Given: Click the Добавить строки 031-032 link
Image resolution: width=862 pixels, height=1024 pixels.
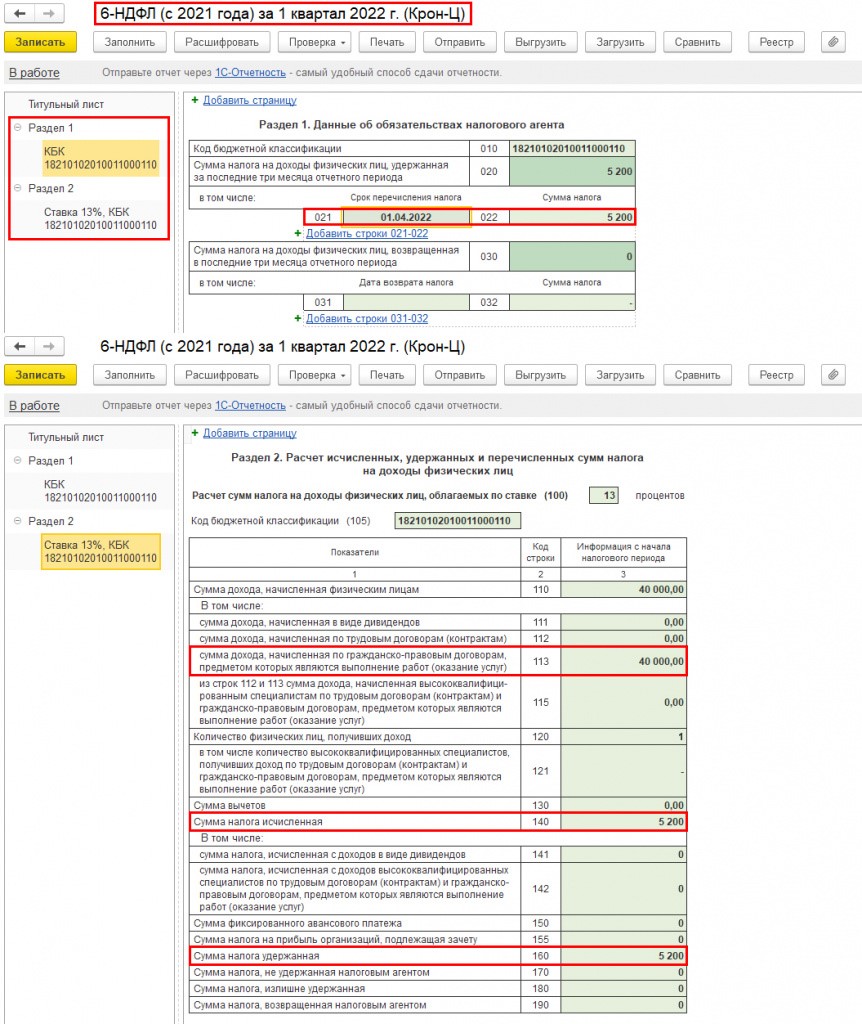Looking at the screenshot, I should [x=366, y=319].
